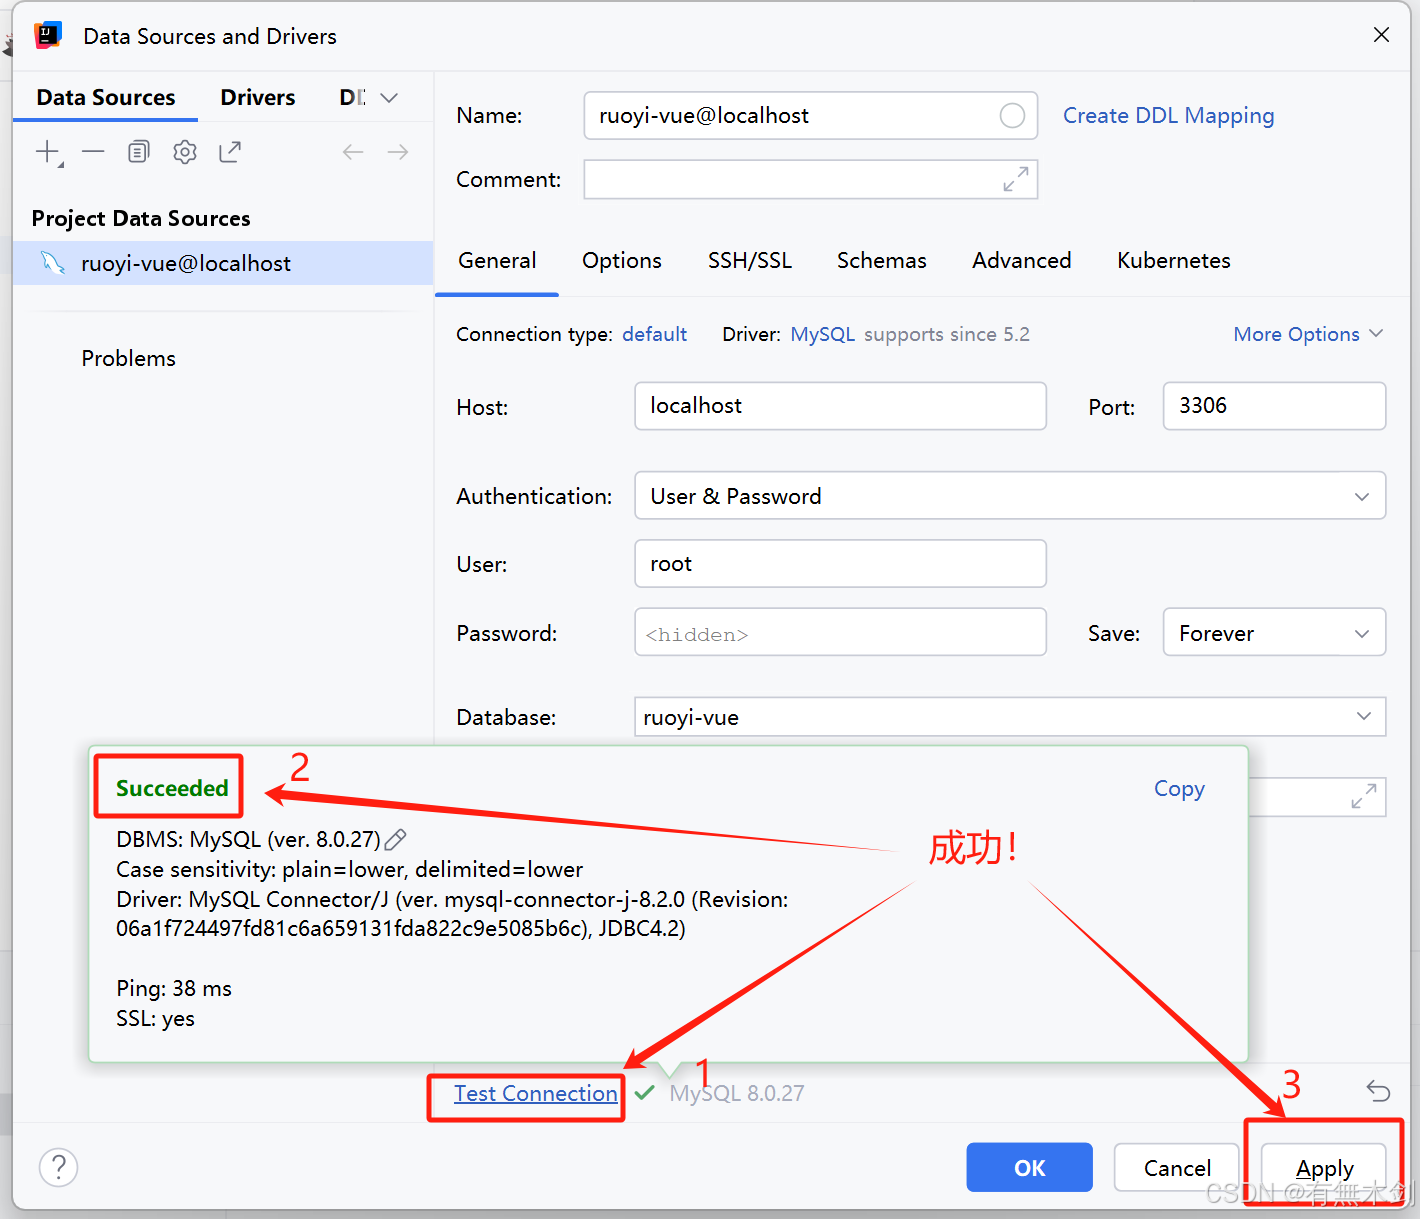Viewport: 1420px width, 1219px height.
Task: Open the Kubernetes tab
Action: pyautogui.click(x=1174, y=261)
